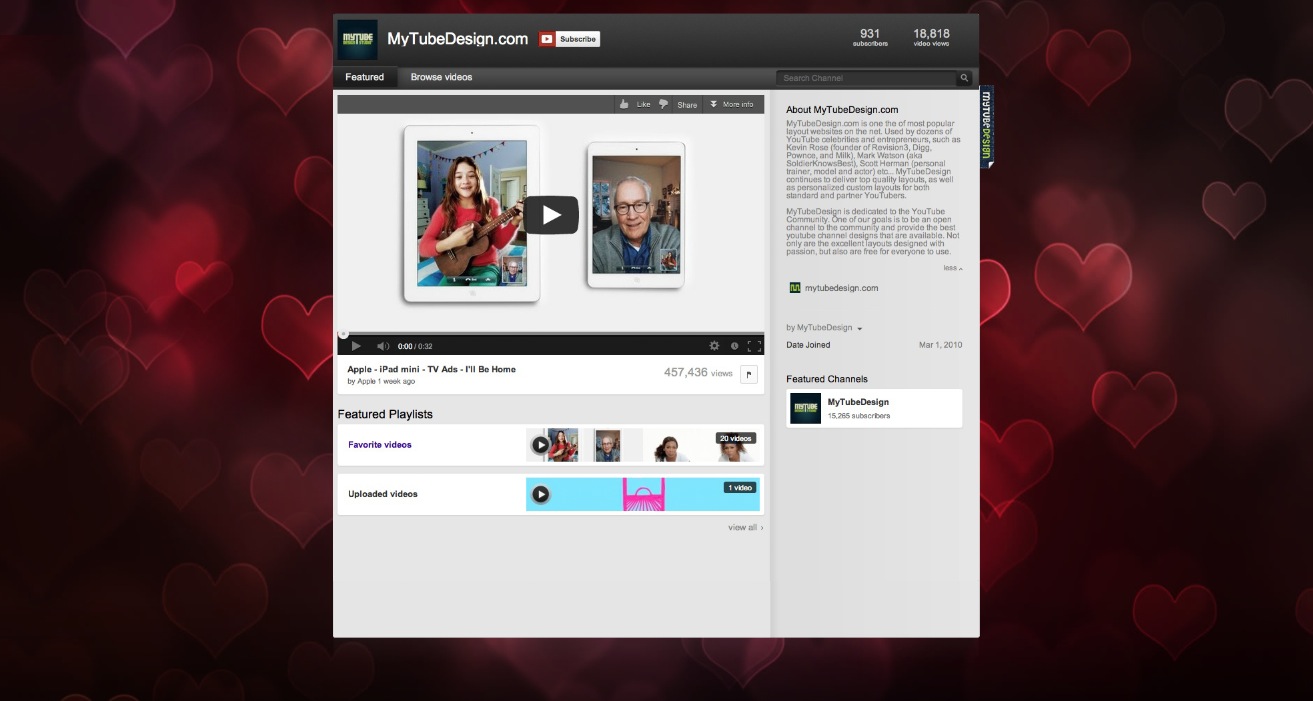
Task: Dislike the video with thumbs down
Action: tap(663, 104)
